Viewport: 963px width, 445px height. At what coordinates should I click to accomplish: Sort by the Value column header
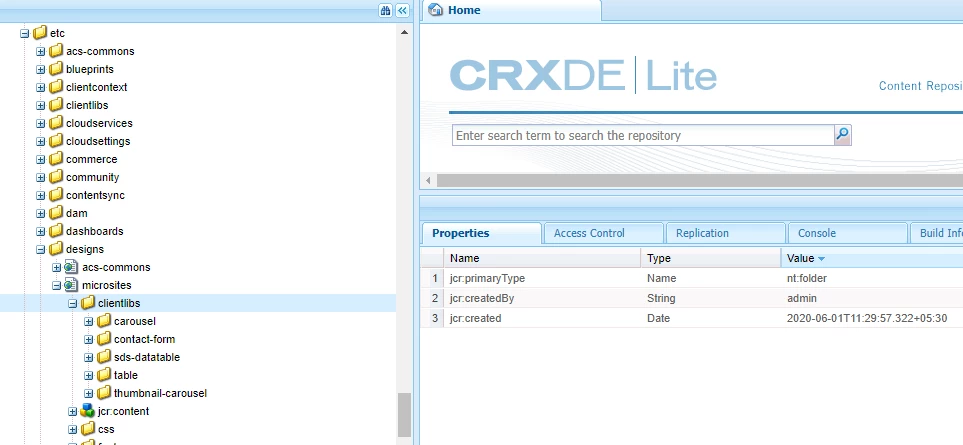pyautogui.click(x=871, y=258)
